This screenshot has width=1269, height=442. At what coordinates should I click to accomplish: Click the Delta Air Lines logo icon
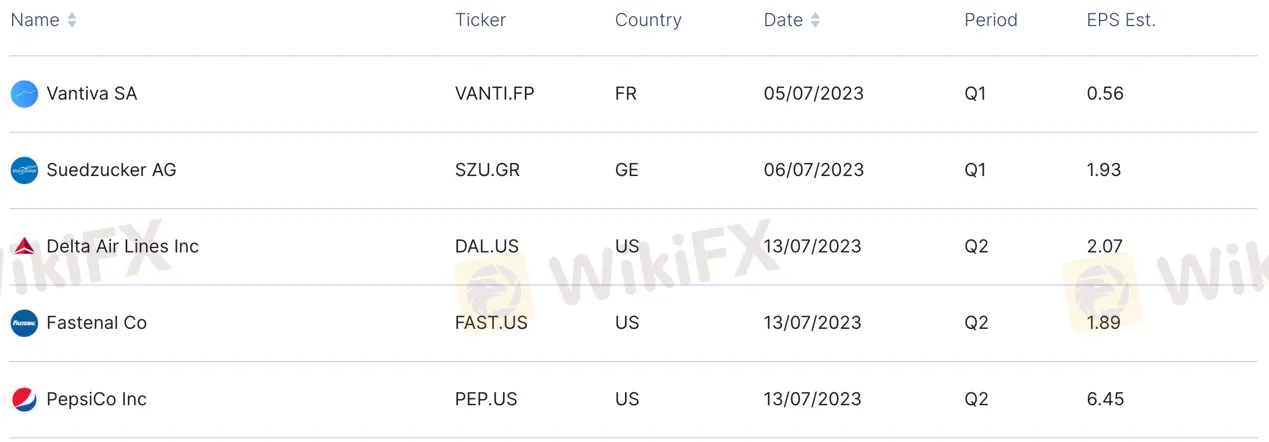pos(24,246)
